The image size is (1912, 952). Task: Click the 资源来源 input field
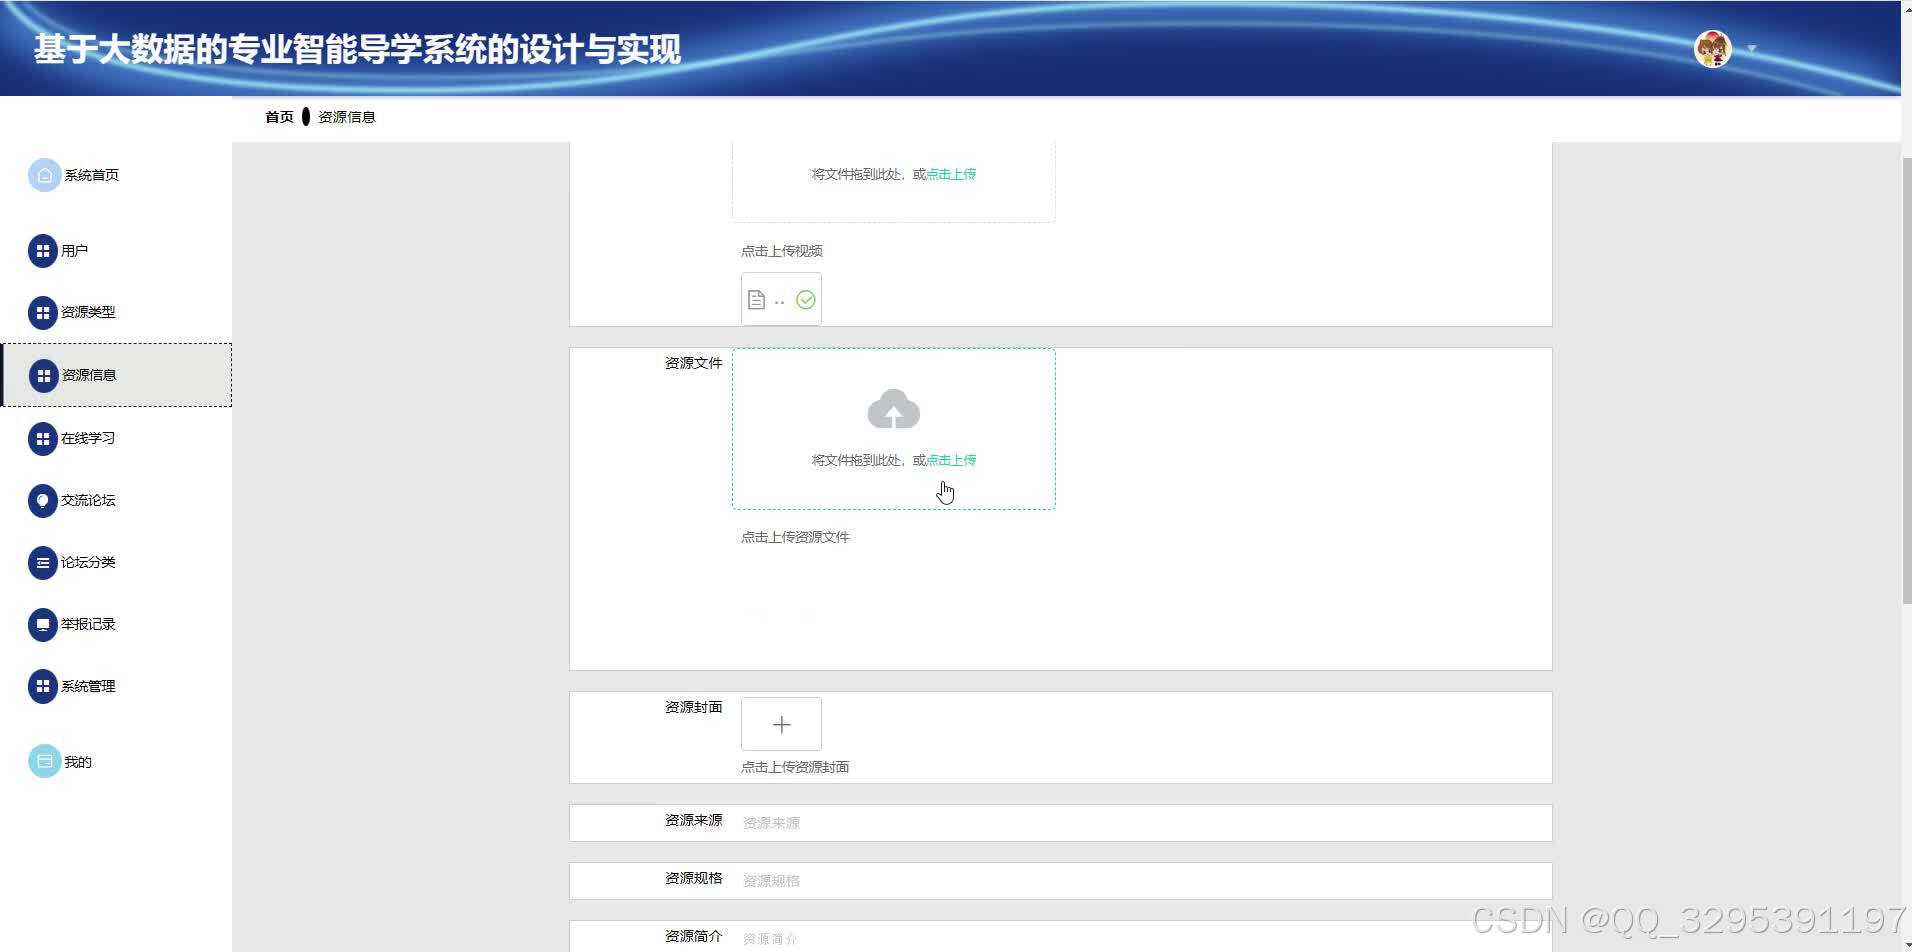(x=1000, y=821)
